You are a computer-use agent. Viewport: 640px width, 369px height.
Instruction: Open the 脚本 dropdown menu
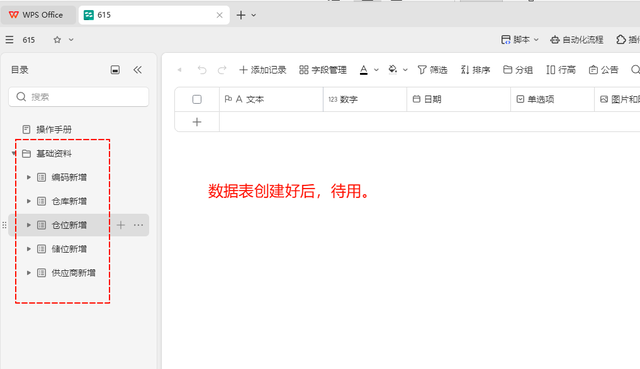(x=520, y=40)
